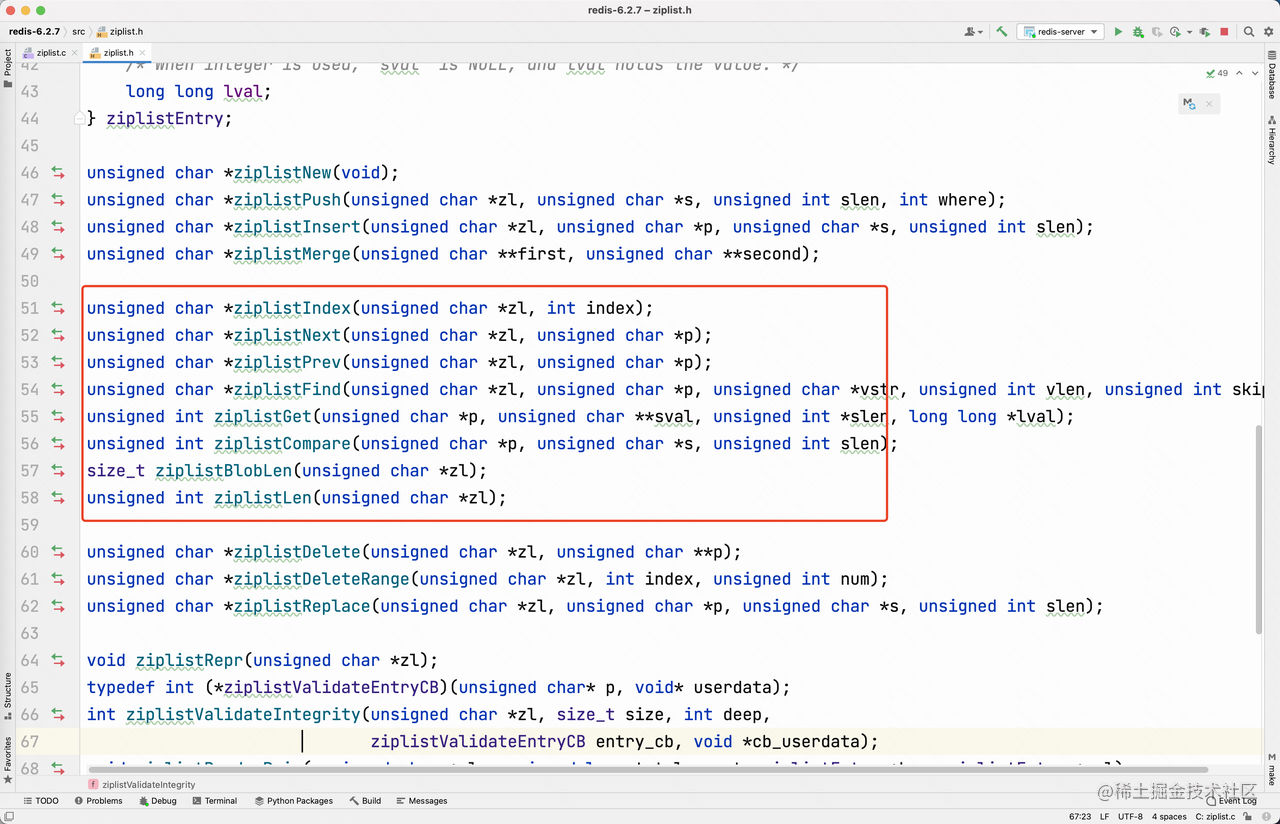Collapse the struct fold marker at line 44
The width and height of the screenshot is (1280, 824).
(x=80, y=119)
